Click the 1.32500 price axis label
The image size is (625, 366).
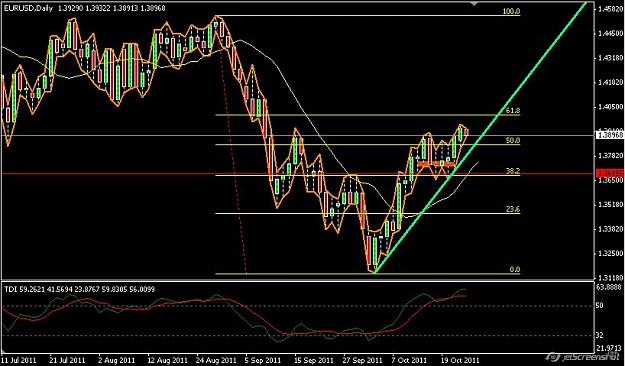tap(611, 253)
